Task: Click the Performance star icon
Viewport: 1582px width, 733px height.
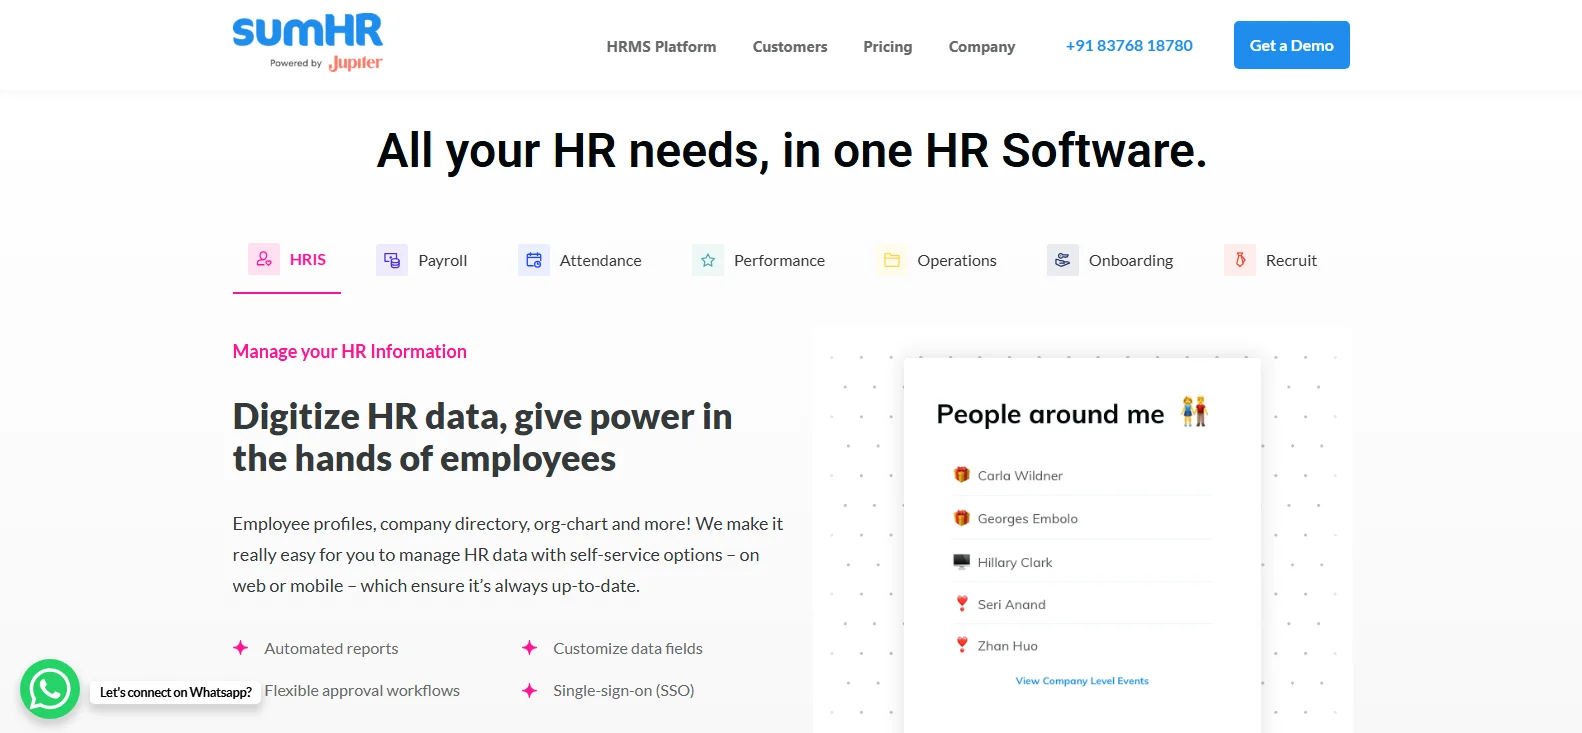Action: click(708, 260)
